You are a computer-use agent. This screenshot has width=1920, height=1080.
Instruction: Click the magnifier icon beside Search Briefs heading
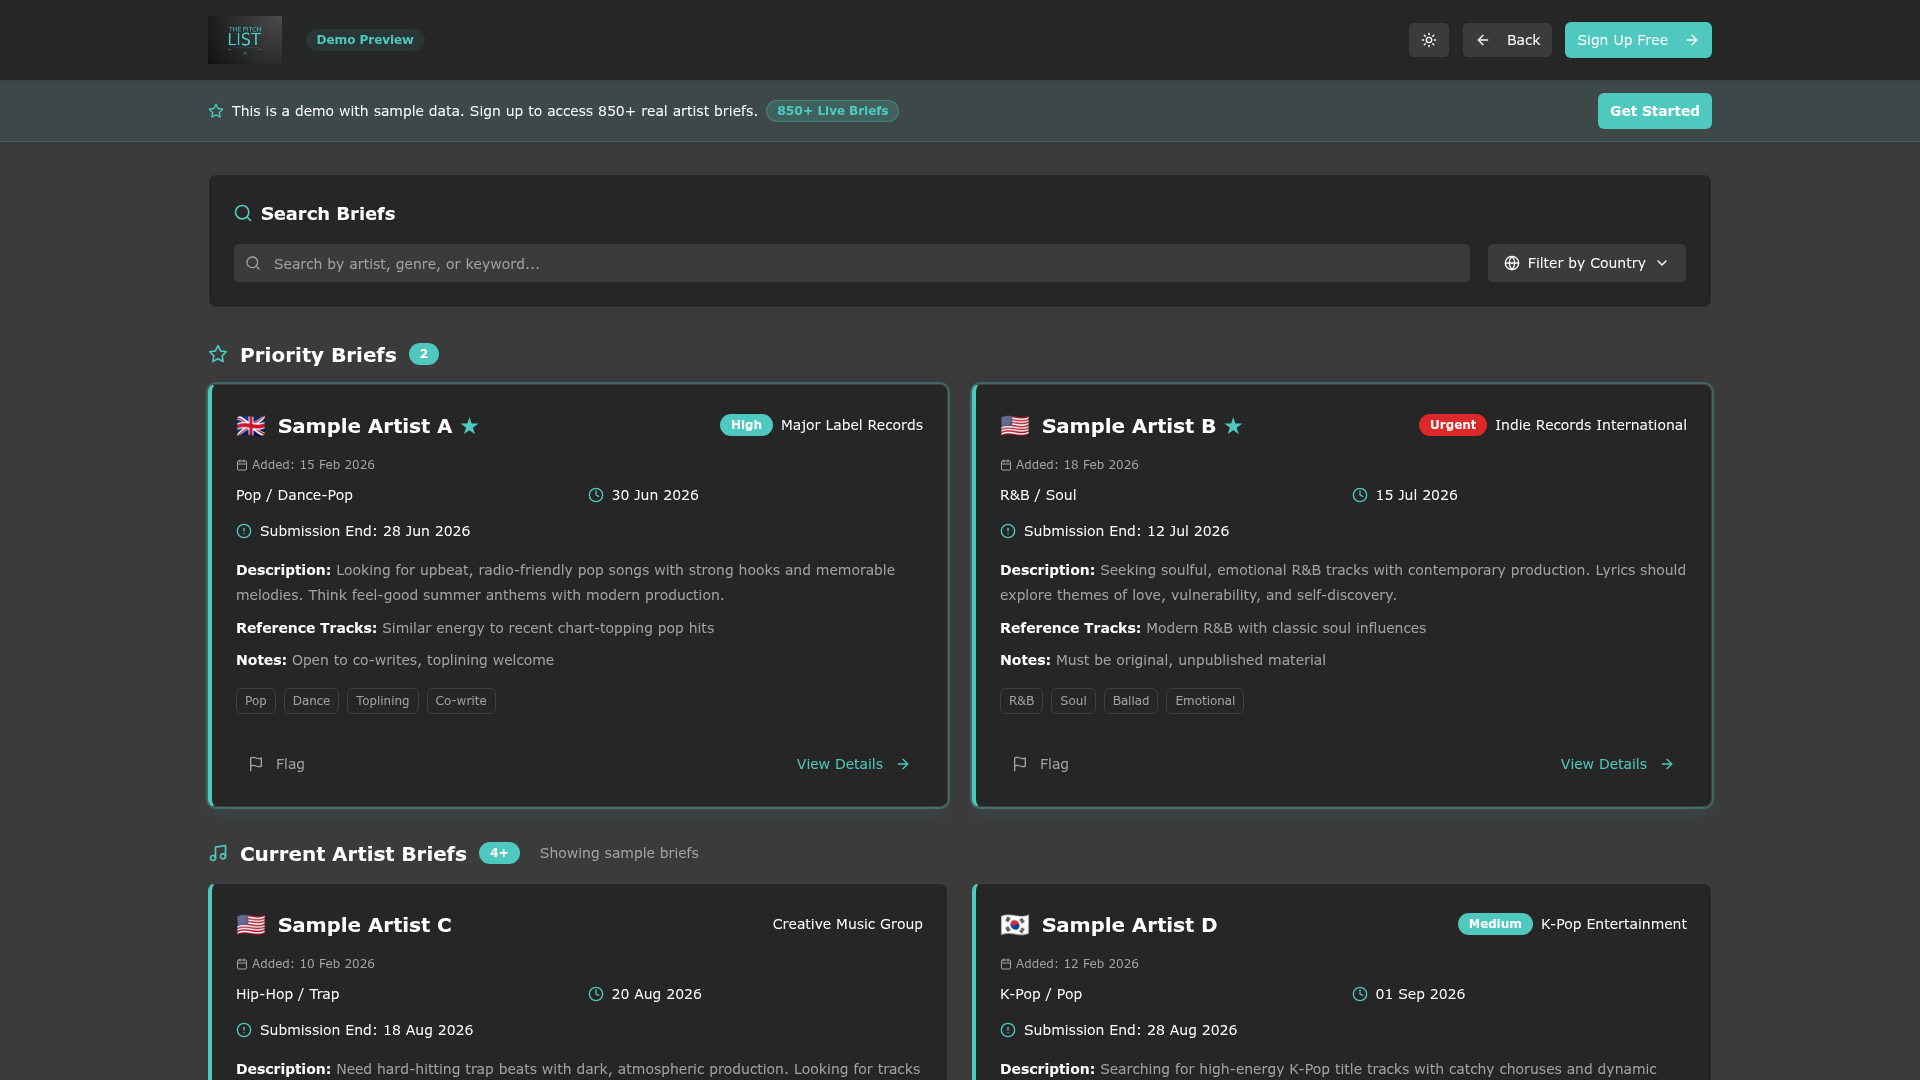(243, 213)
